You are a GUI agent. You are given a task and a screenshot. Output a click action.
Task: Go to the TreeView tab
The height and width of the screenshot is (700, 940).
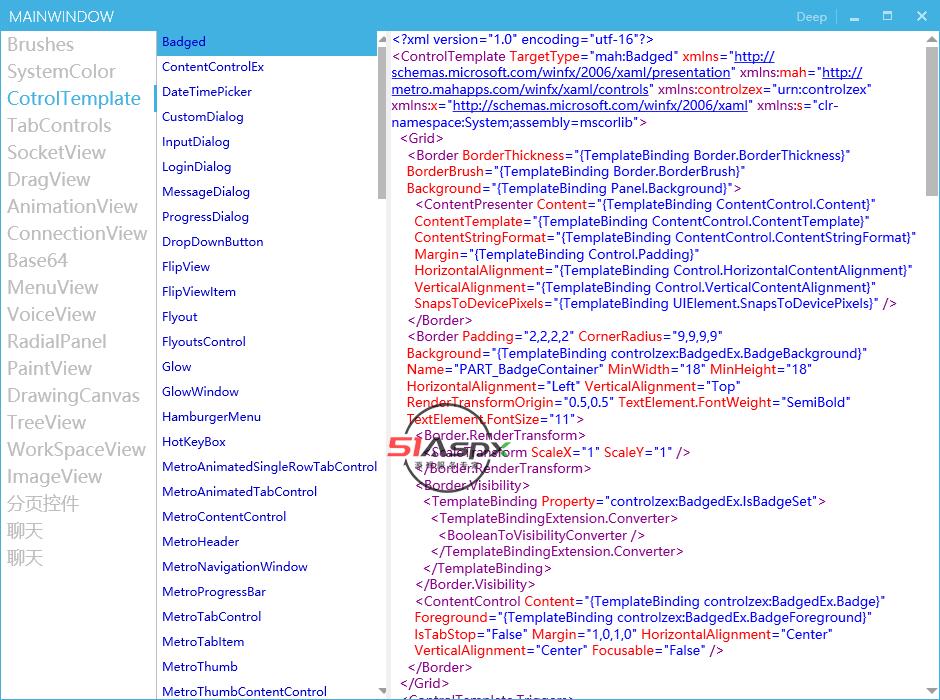(x=46, y=423)
